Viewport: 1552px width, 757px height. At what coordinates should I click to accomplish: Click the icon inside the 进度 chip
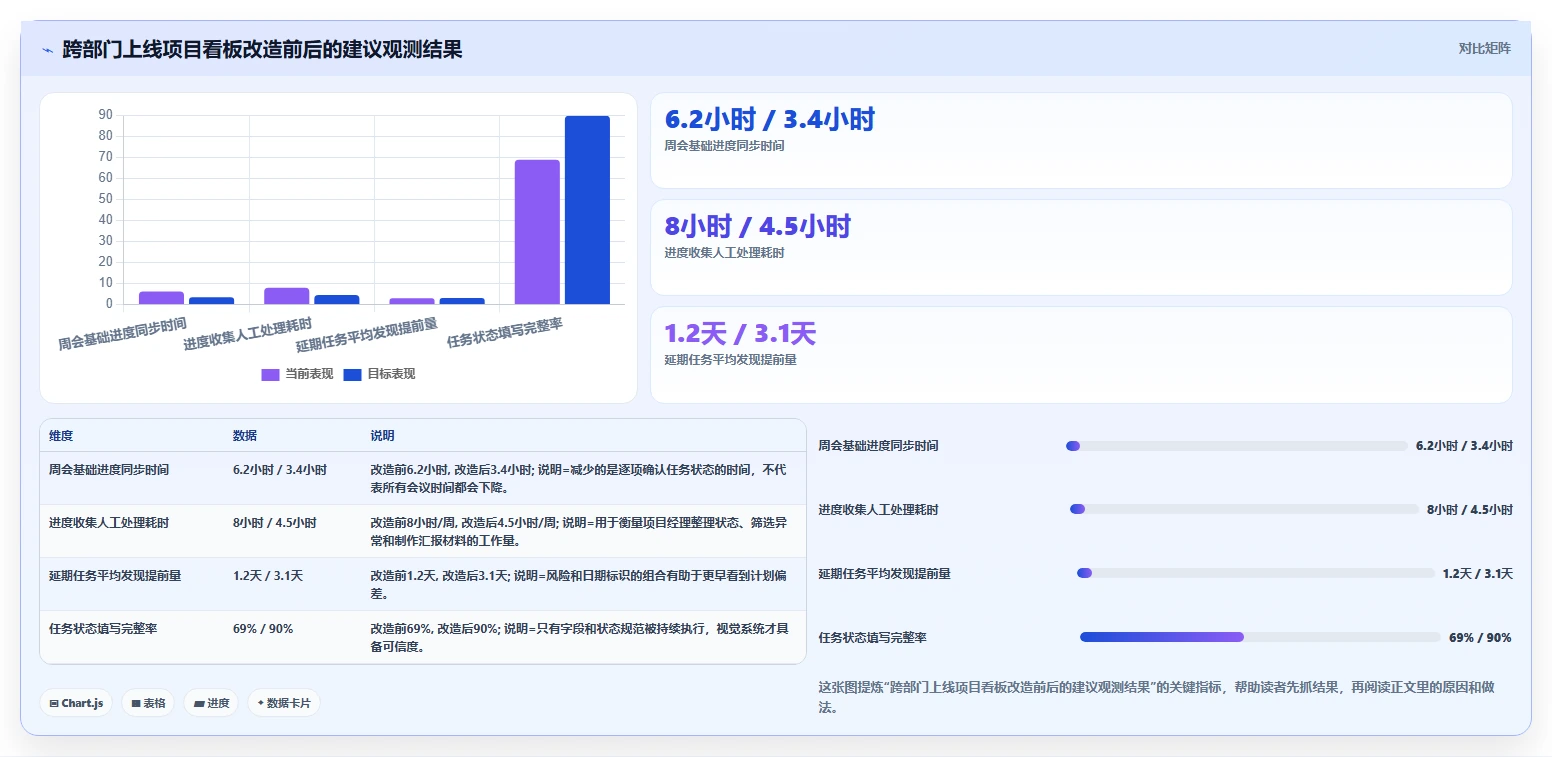(x=199, y=704)
